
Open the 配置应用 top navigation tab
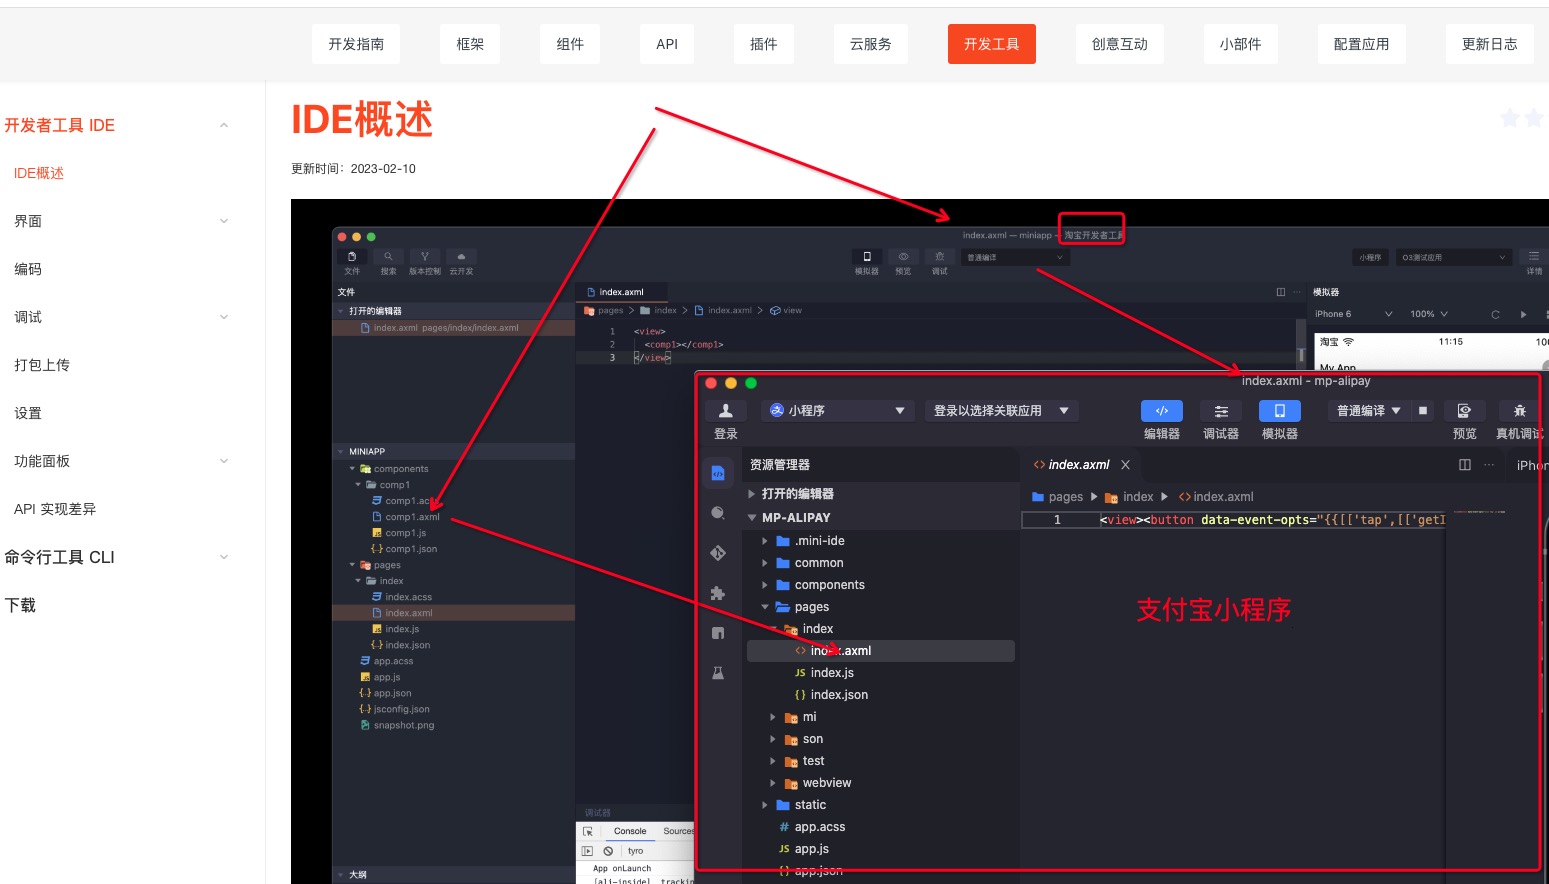point(1361,44)
